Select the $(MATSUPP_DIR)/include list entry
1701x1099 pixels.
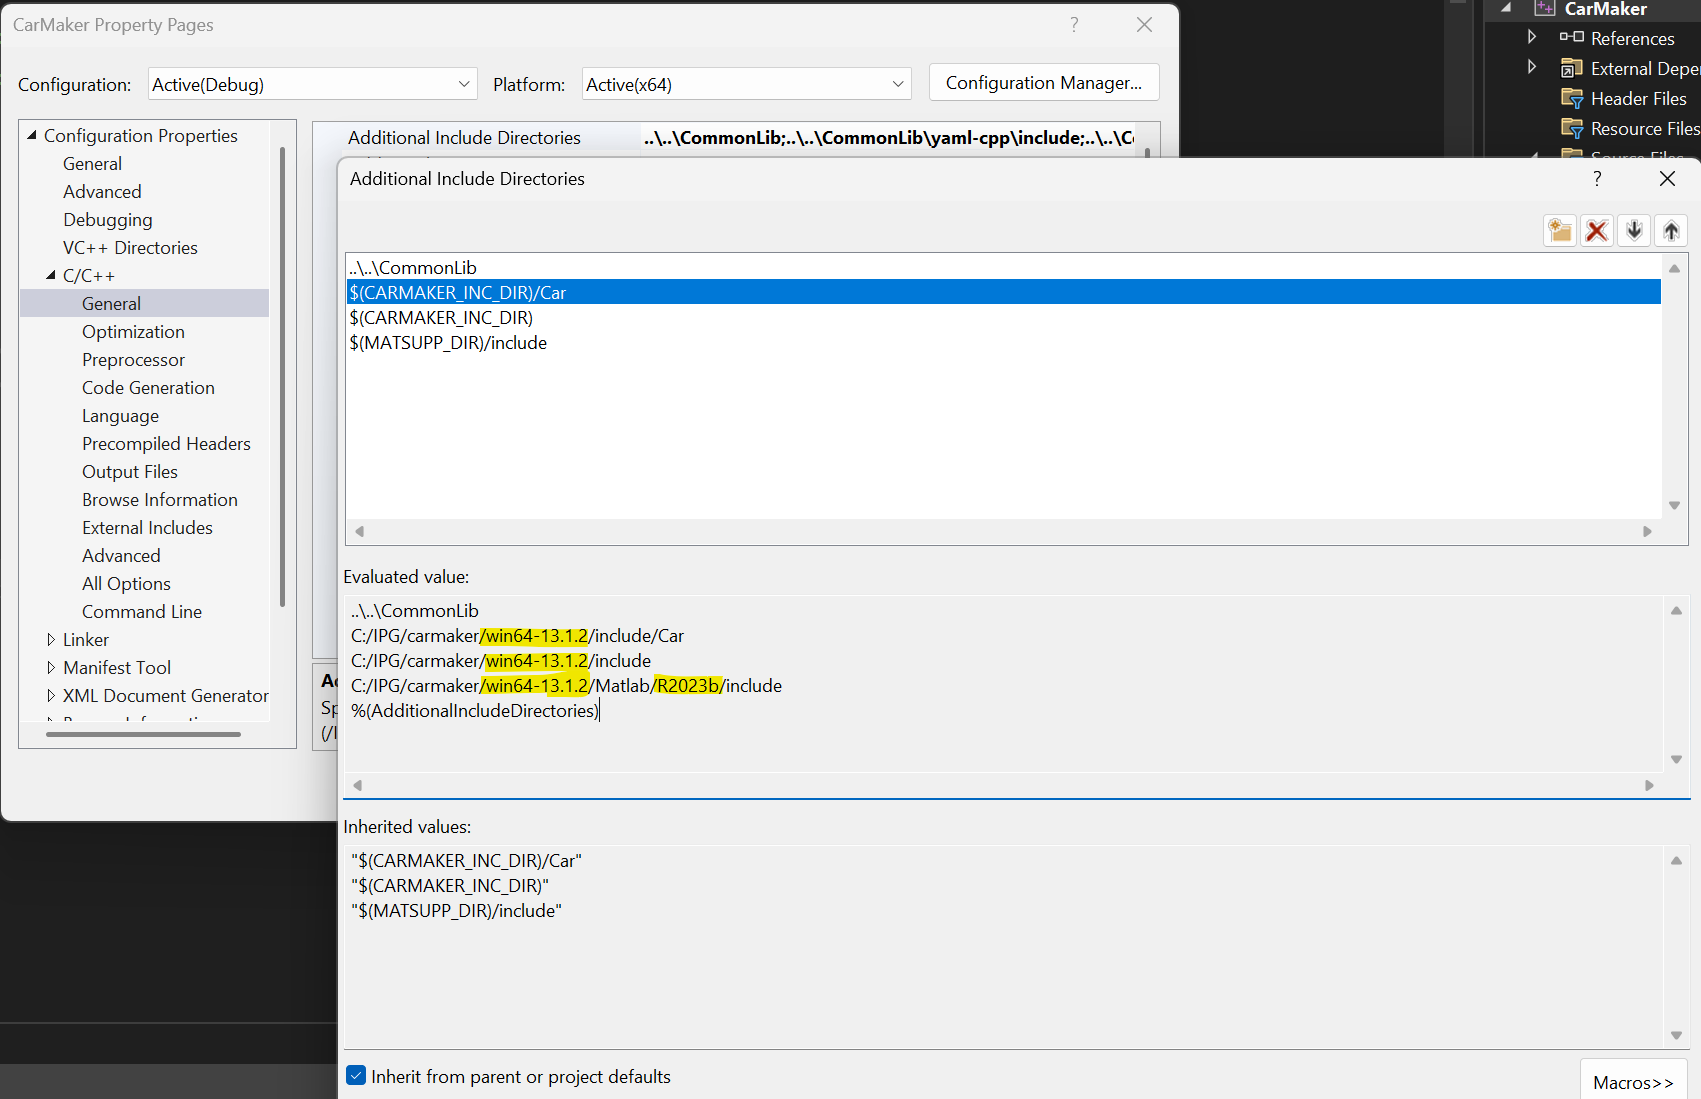[x=1003, y=342]
